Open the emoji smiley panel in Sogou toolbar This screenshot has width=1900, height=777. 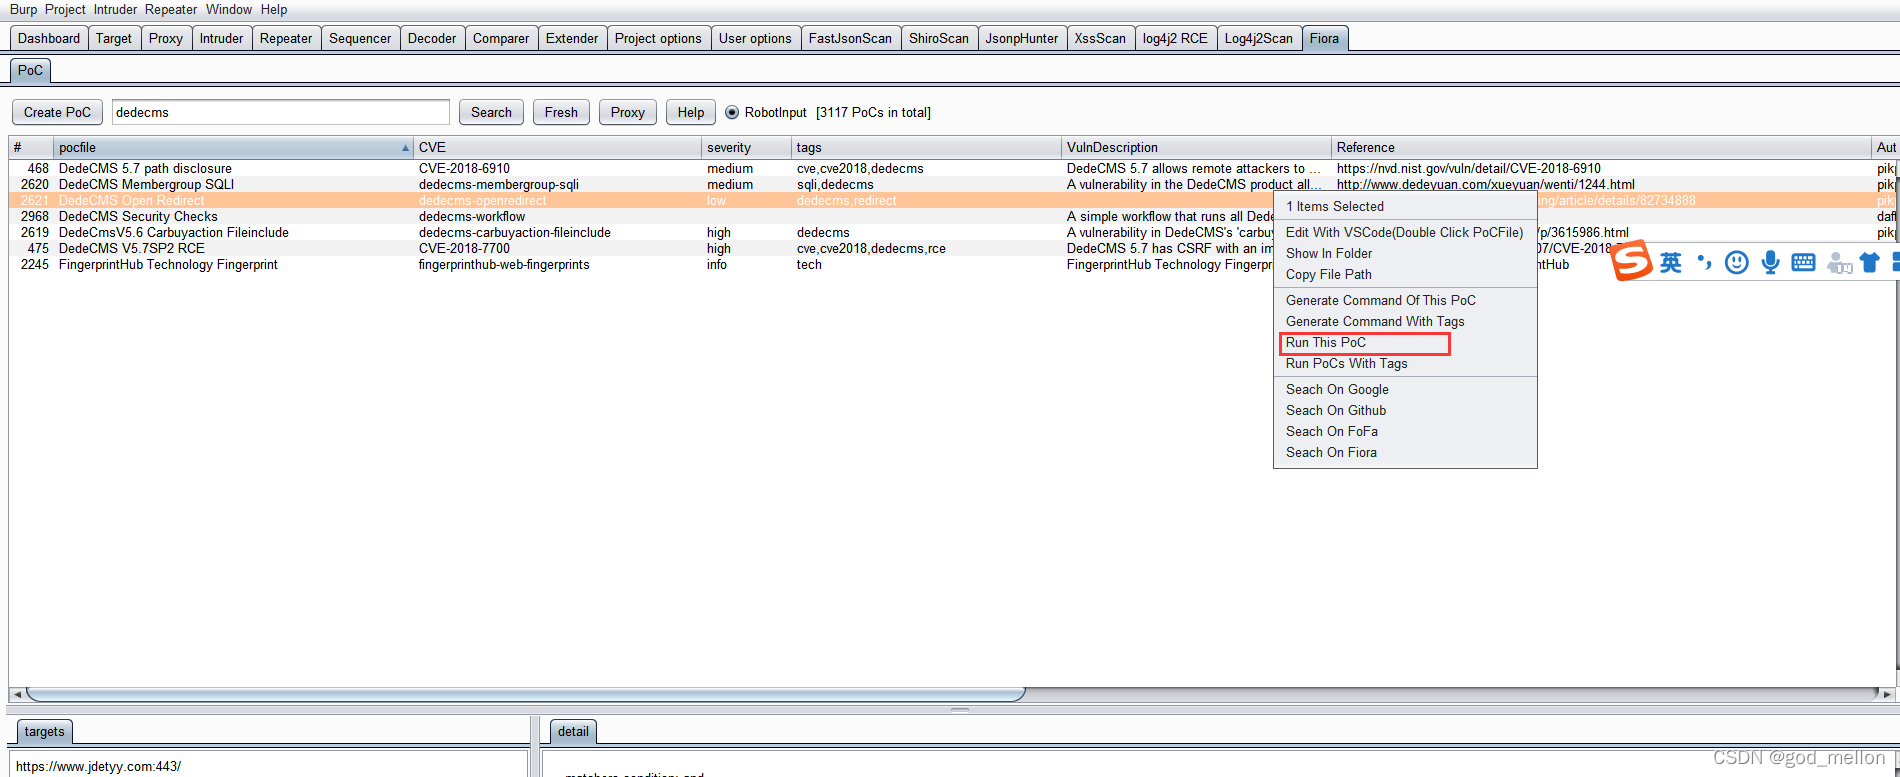1737,263
